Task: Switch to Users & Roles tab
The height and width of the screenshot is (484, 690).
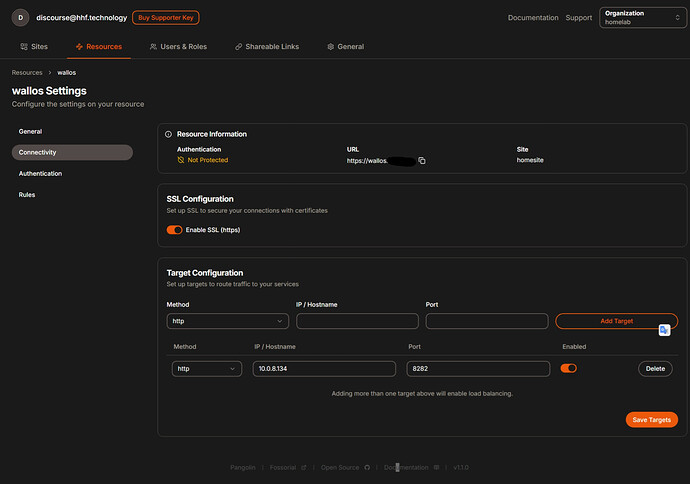Action: pos(178,47)
